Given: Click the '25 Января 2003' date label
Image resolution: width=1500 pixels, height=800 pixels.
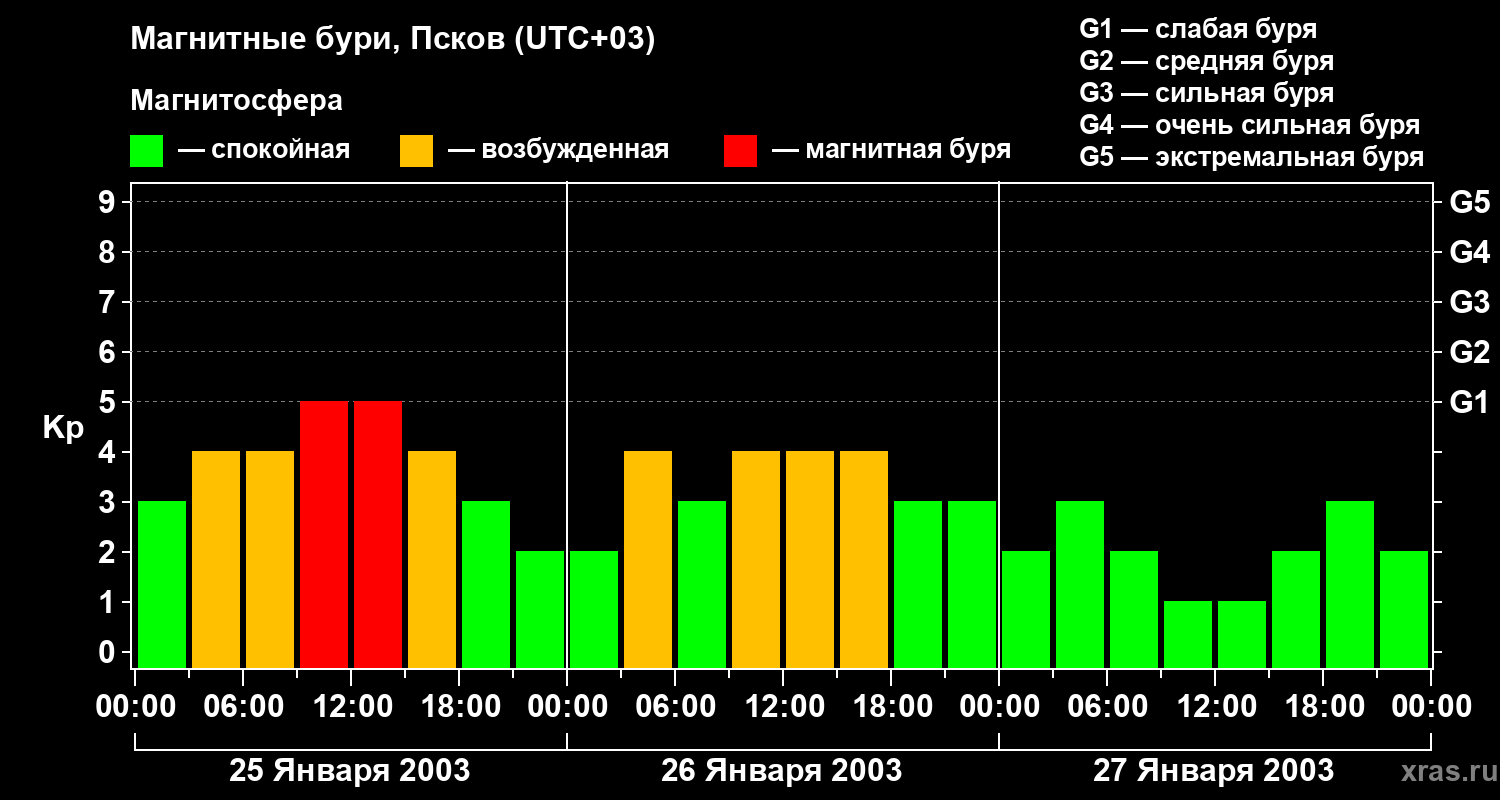Looking at the screenshot, I should point(350,771).
